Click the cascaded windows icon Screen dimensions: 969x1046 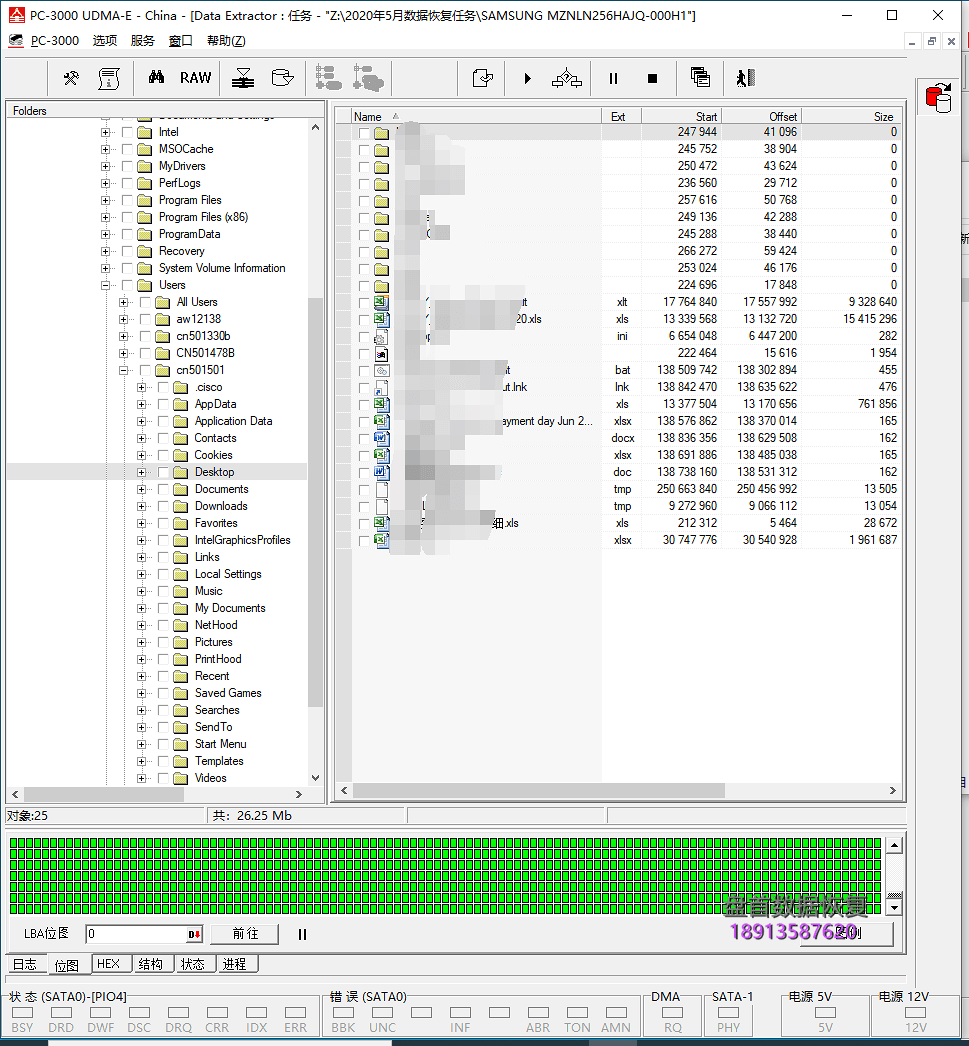click(700, 78)
